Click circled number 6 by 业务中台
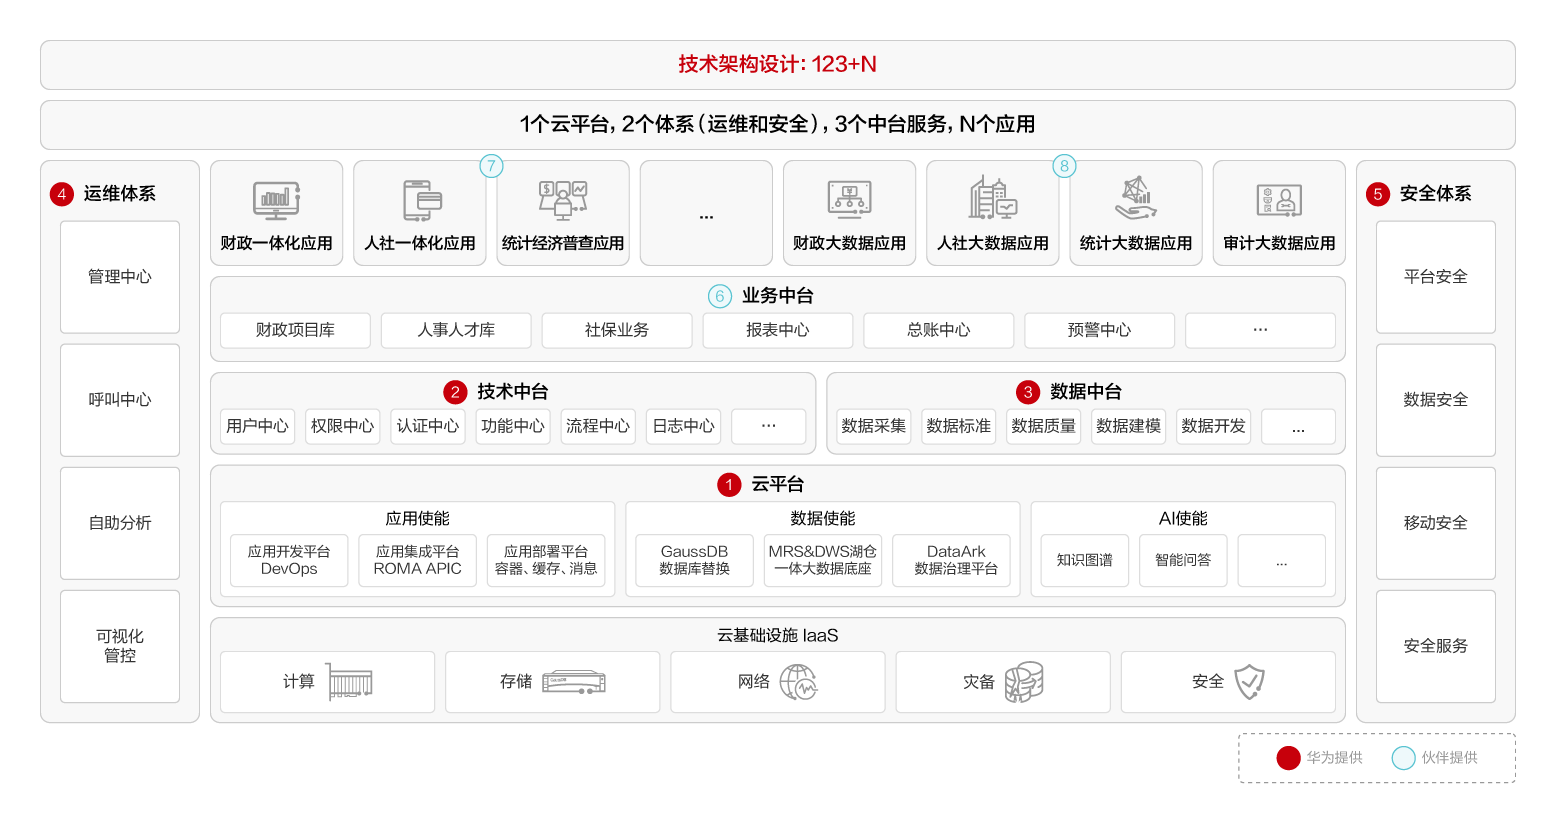Viewport: 1556px width, 823px height. click(720, 296)
